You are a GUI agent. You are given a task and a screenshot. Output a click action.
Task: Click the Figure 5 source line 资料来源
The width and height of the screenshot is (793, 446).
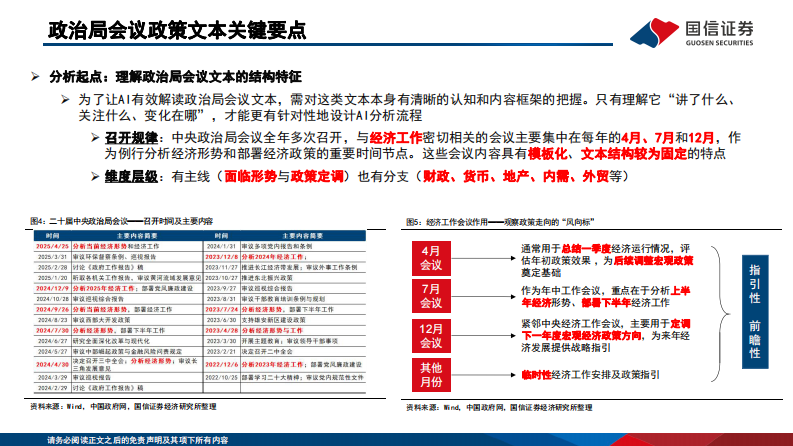[x=499, y=408]
